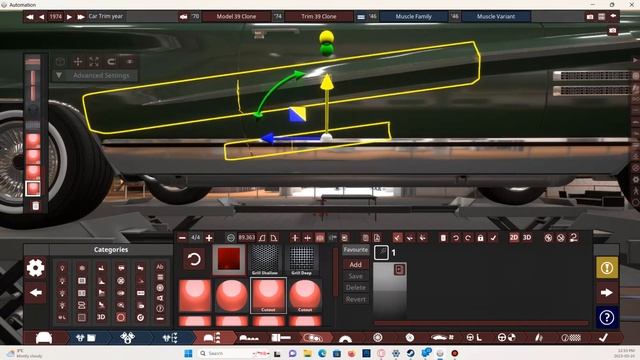The width and height of the screenshot is (640, 360).
Task: Open the yellow warning exclamation button
Action: [x=607, y=268]
